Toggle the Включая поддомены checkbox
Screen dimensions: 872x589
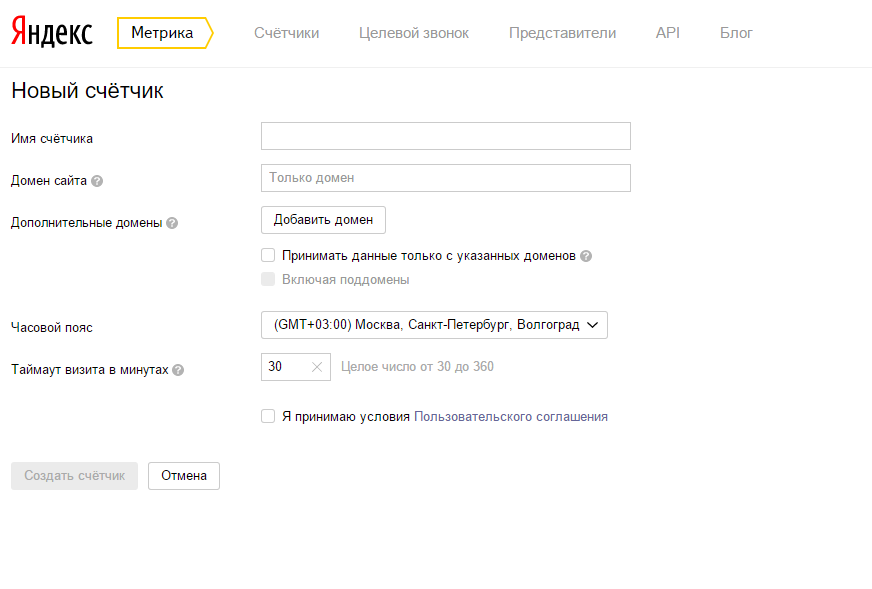pyautogui.click(x=268, y=279)
